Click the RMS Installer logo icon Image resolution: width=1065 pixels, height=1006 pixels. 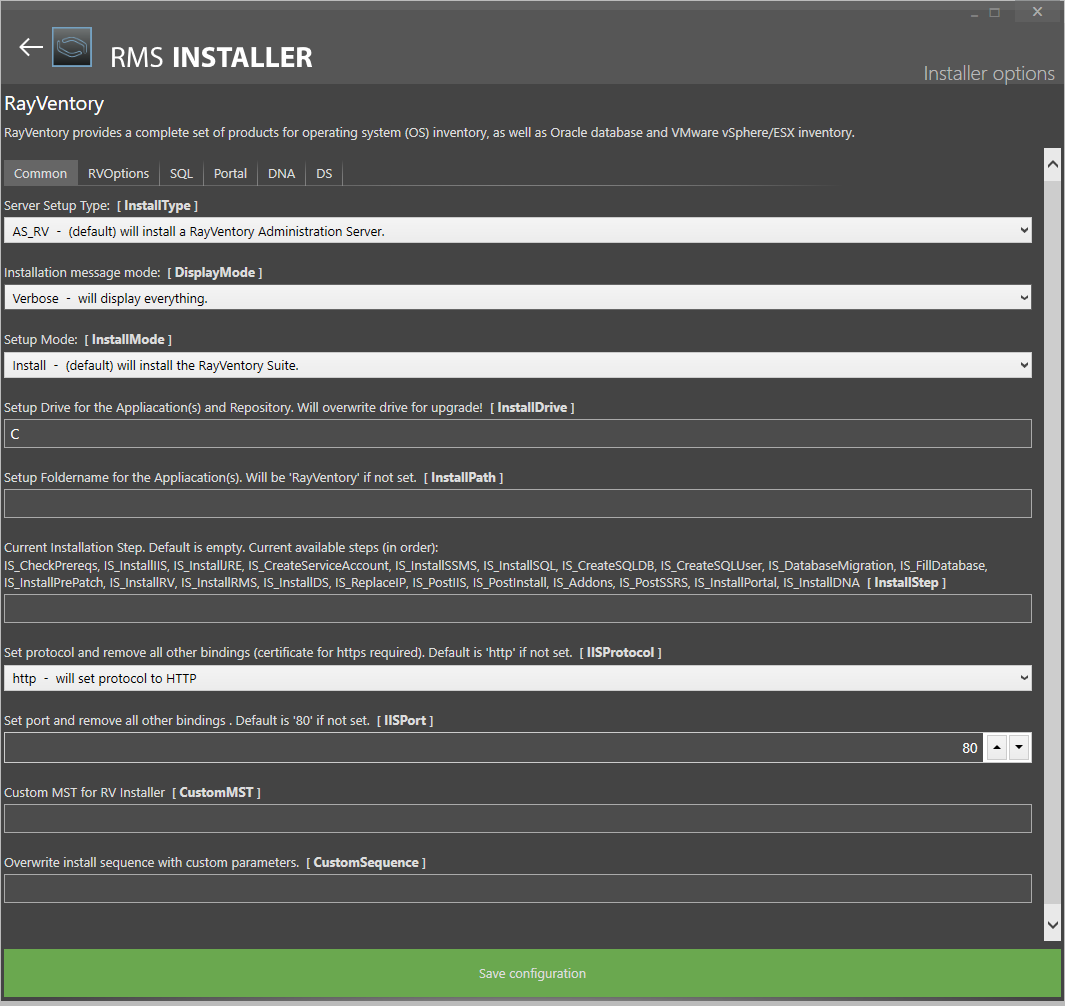tap(72, 47)
